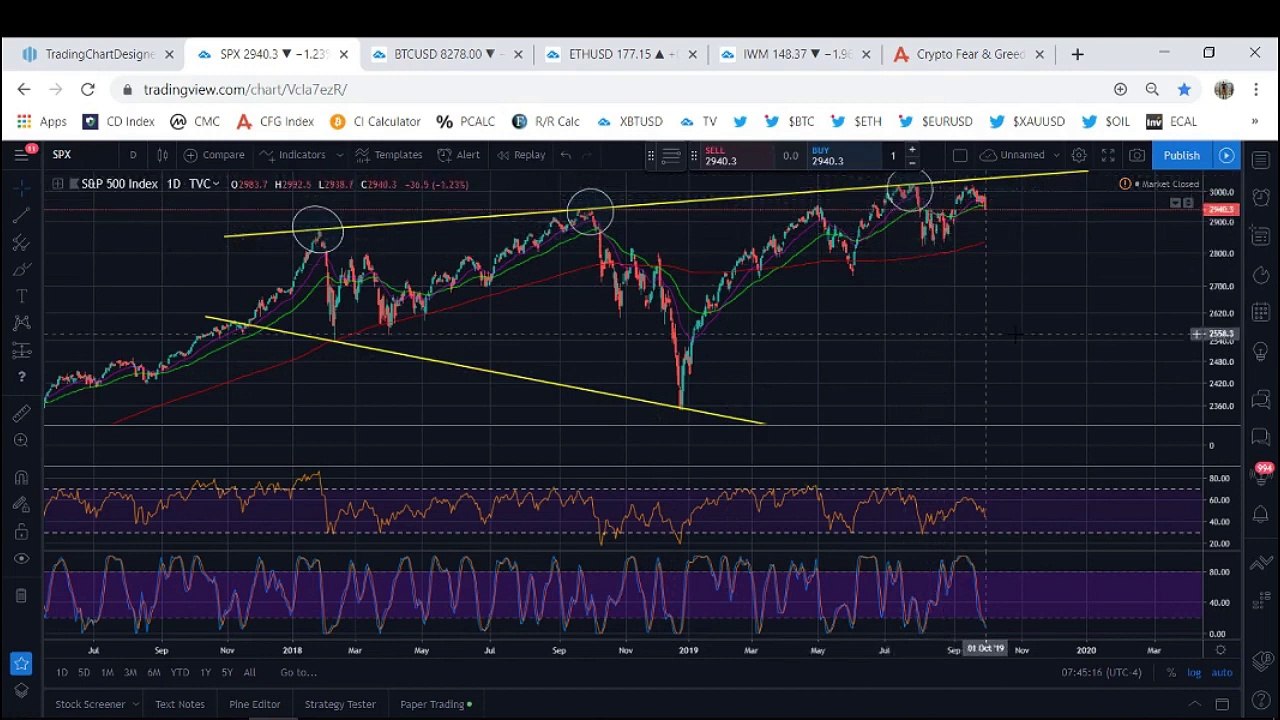Open the D interval dropdown

coord(133,155)
